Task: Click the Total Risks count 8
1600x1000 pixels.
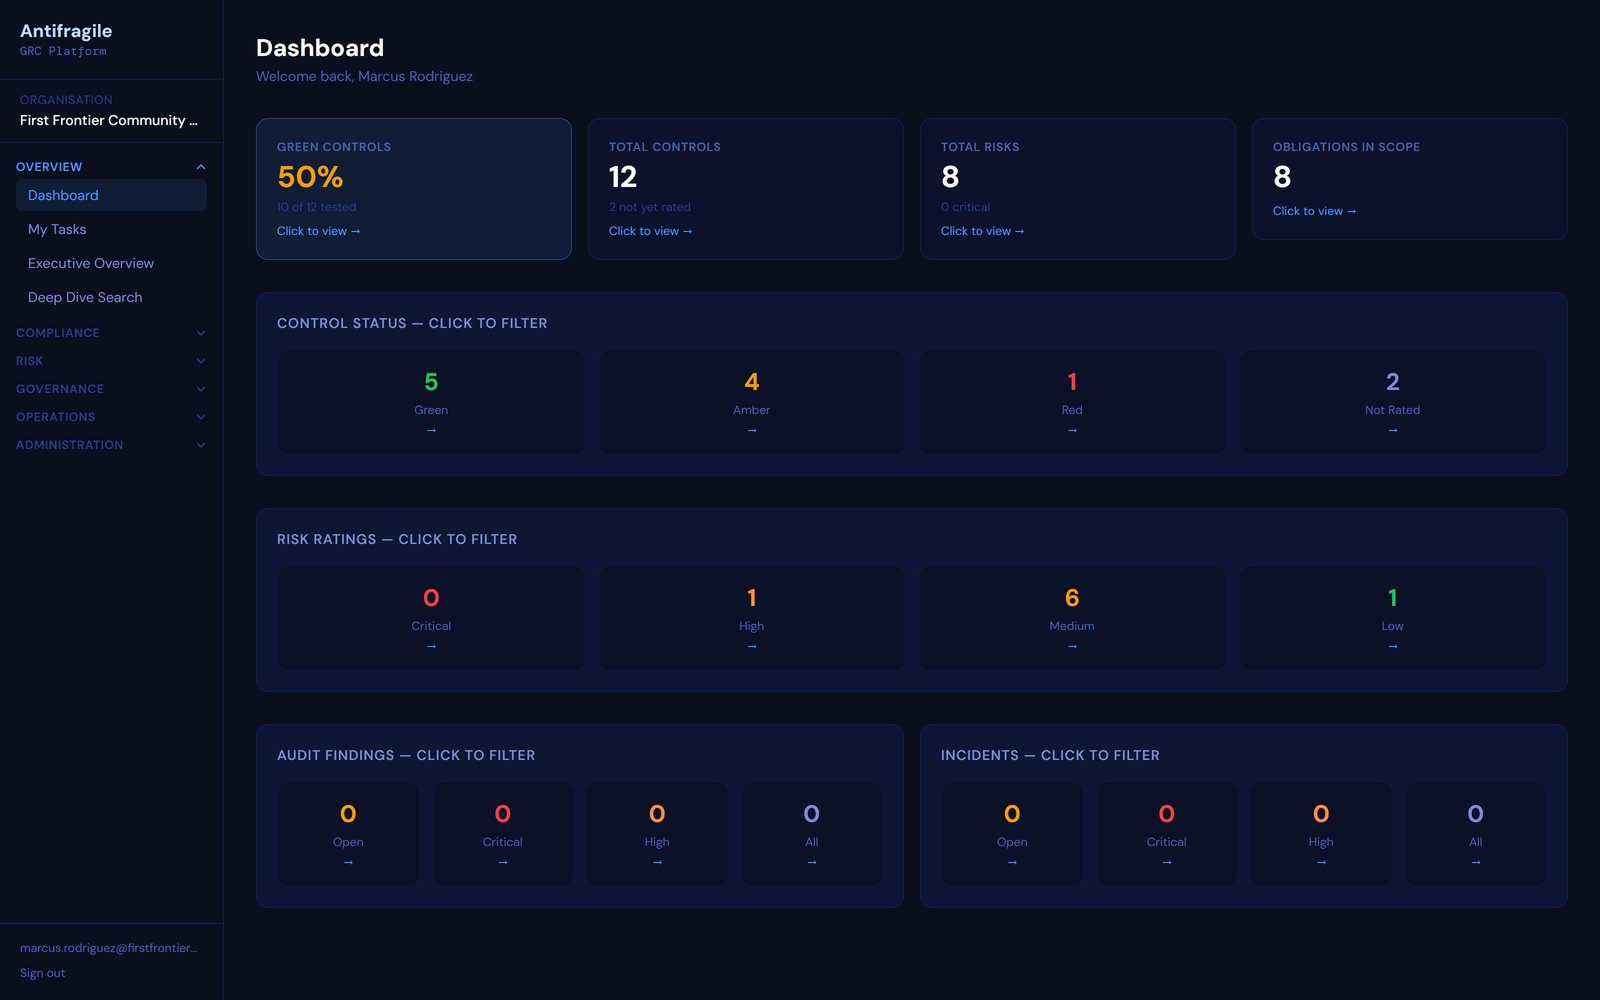Action: coord(950,177)
